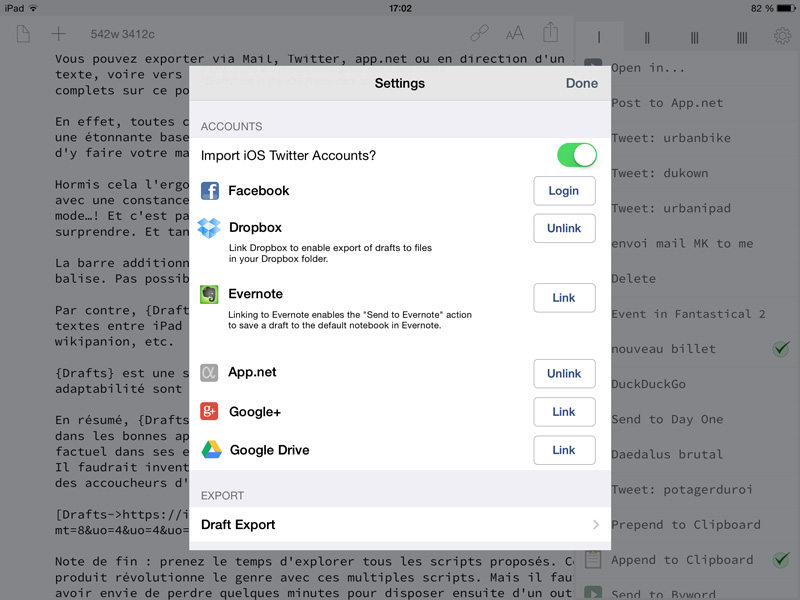
Task: Tap the Delete action
Action: (x=634, y=279)
